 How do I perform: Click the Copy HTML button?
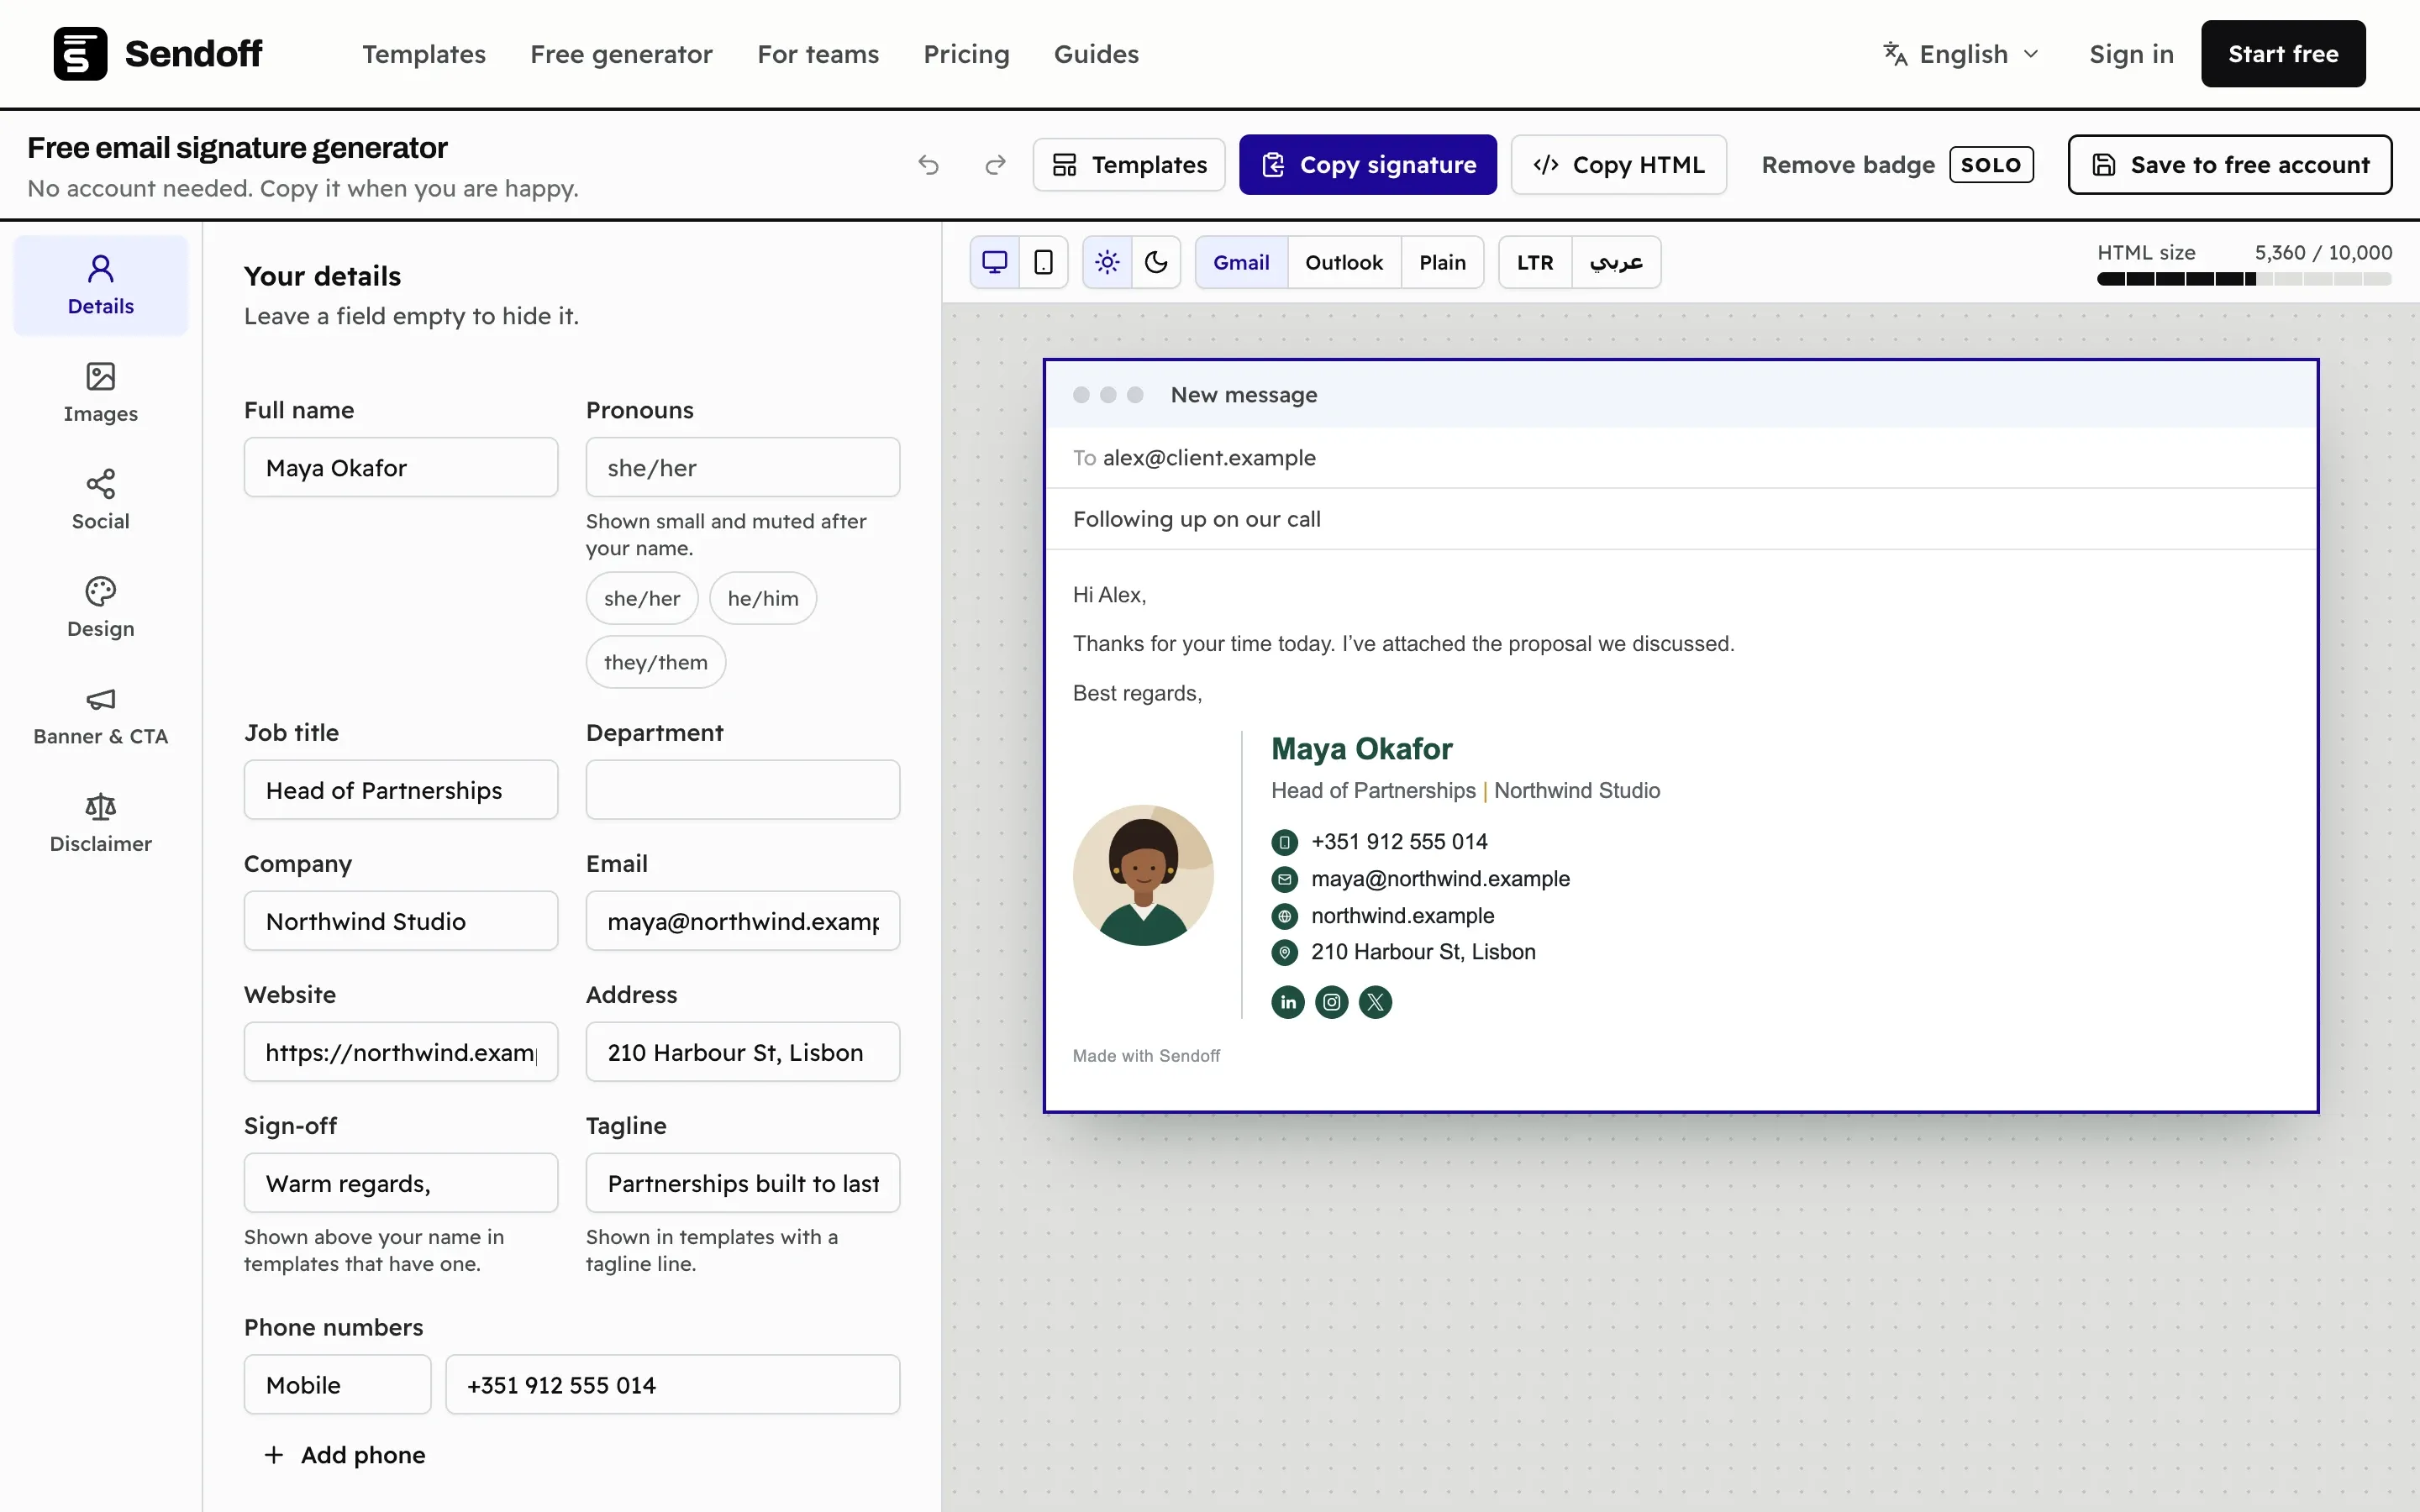1619,165
